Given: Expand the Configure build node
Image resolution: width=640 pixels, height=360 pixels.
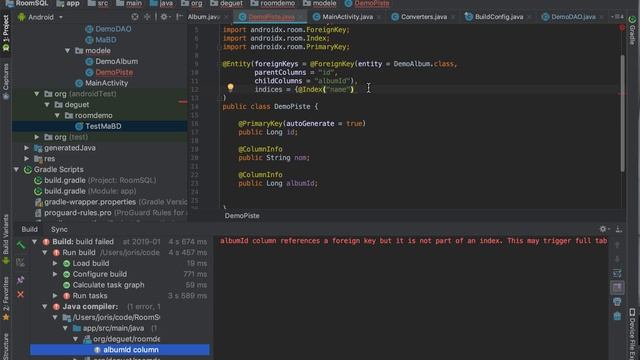Looking at the screenshot, I should coord(55,274).
